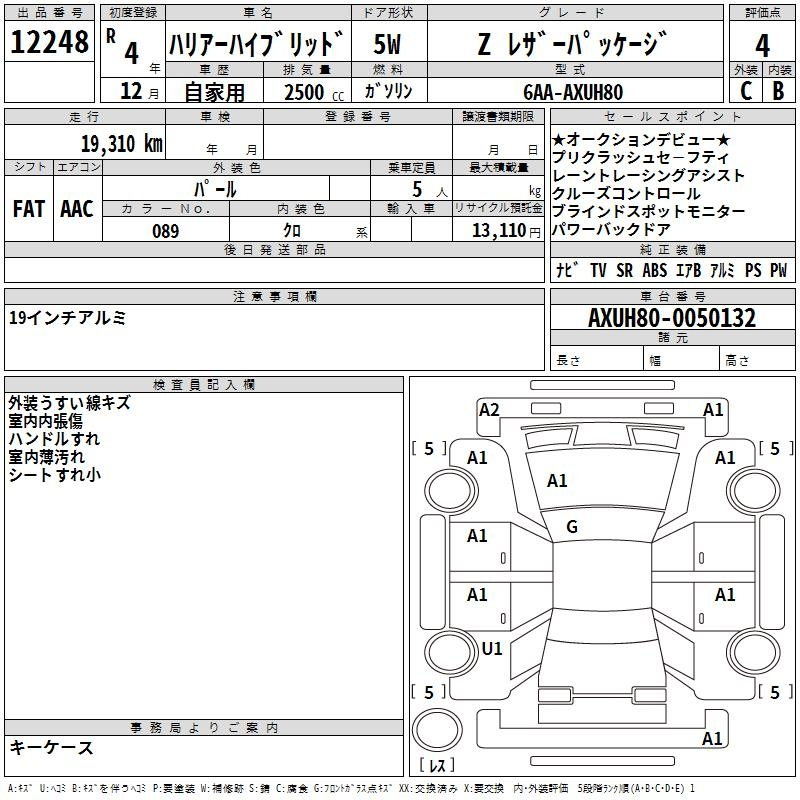Select the AAC air conditioner cell
Screen dimensions: 800x800
tap(77, 208)
